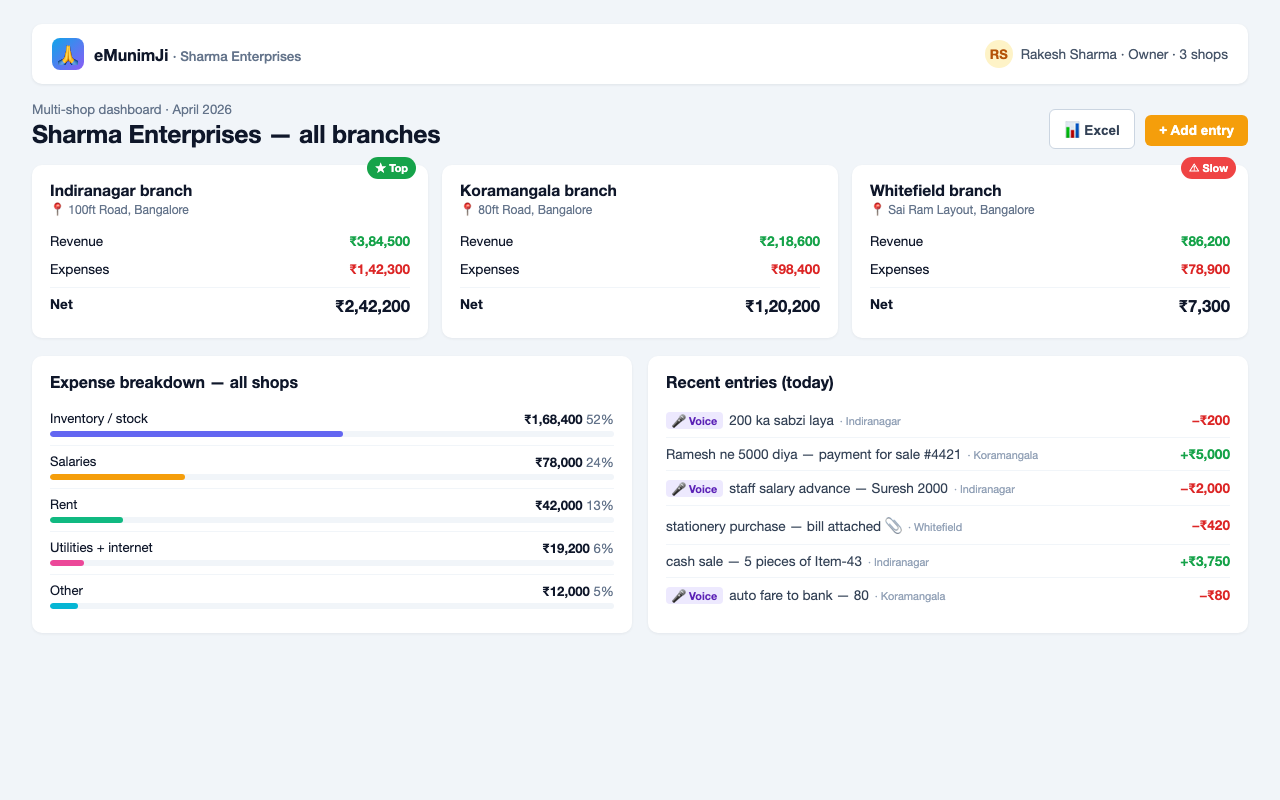Click the location pin beside 100ft Road

(57, 210)
